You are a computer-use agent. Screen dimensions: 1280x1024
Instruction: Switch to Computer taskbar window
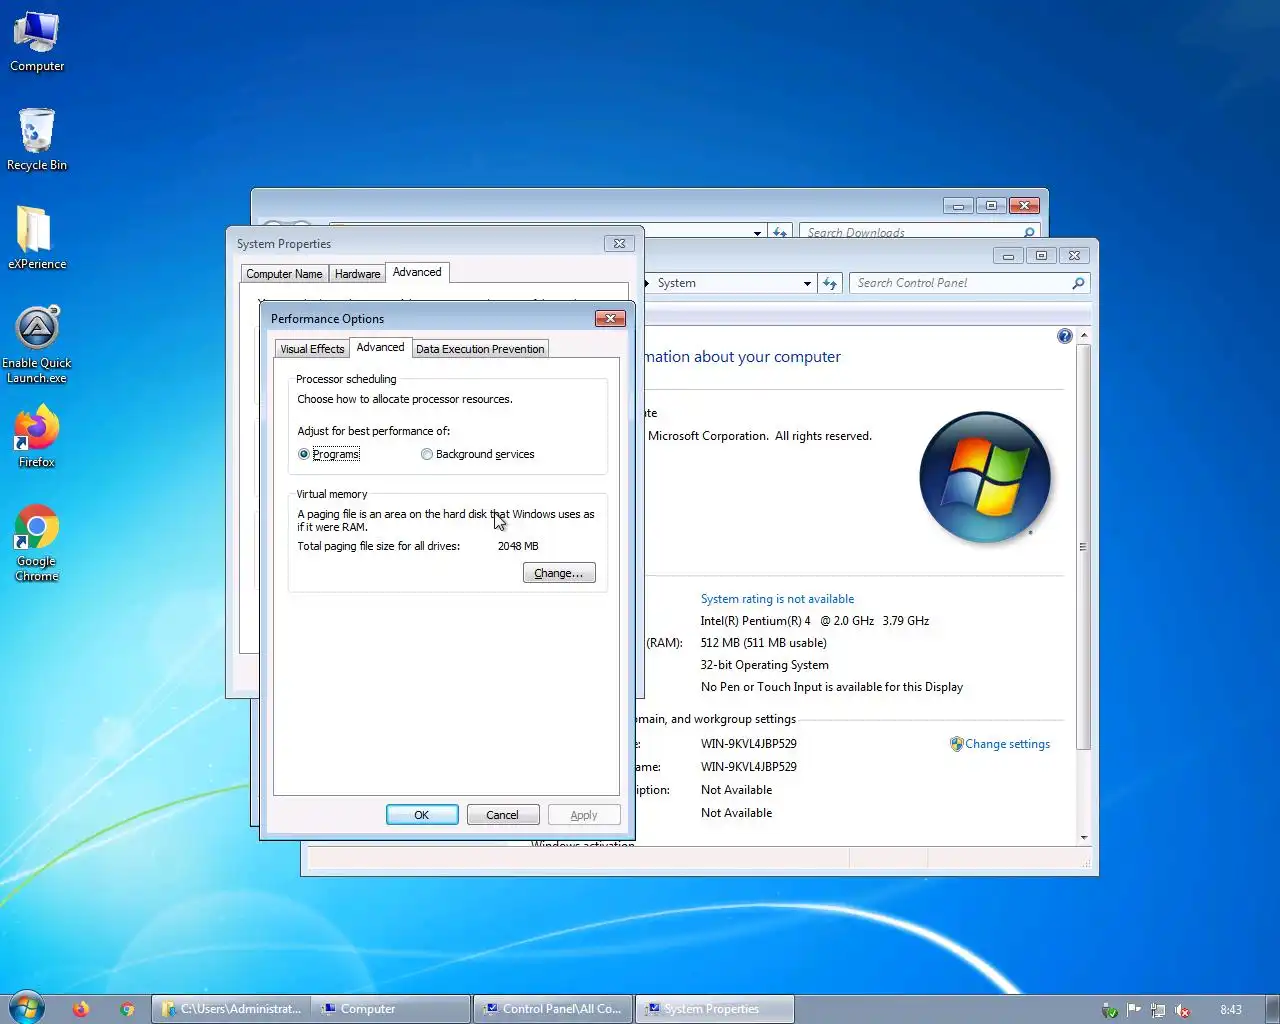pos(391,1009)
